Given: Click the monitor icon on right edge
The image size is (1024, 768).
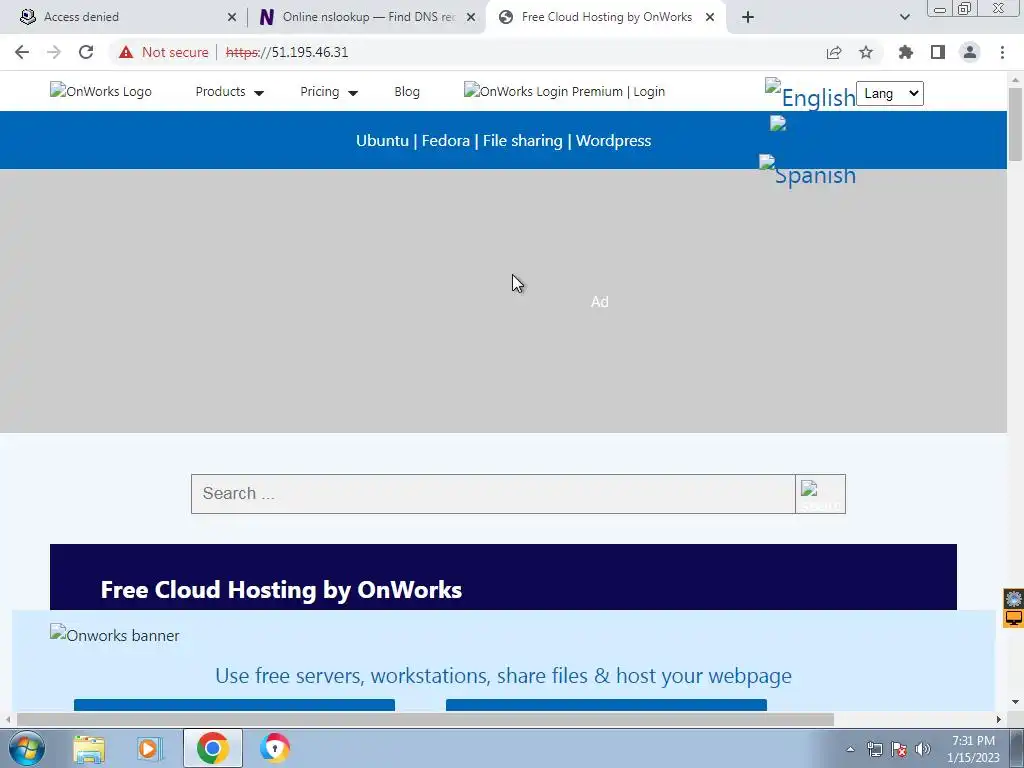Looking at the screenshot, I should tap(1014, 618).
